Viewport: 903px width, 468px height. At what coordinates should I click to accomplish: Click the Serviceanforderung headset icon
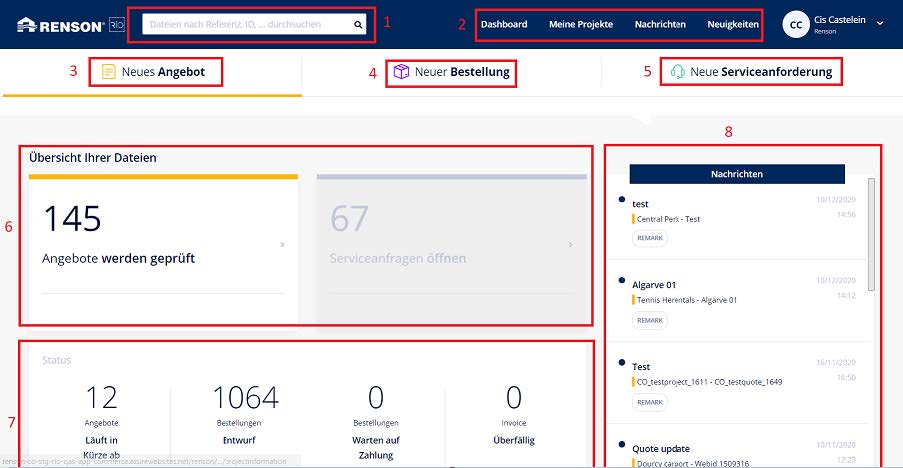pyautogui.click(x=677, y=72)
